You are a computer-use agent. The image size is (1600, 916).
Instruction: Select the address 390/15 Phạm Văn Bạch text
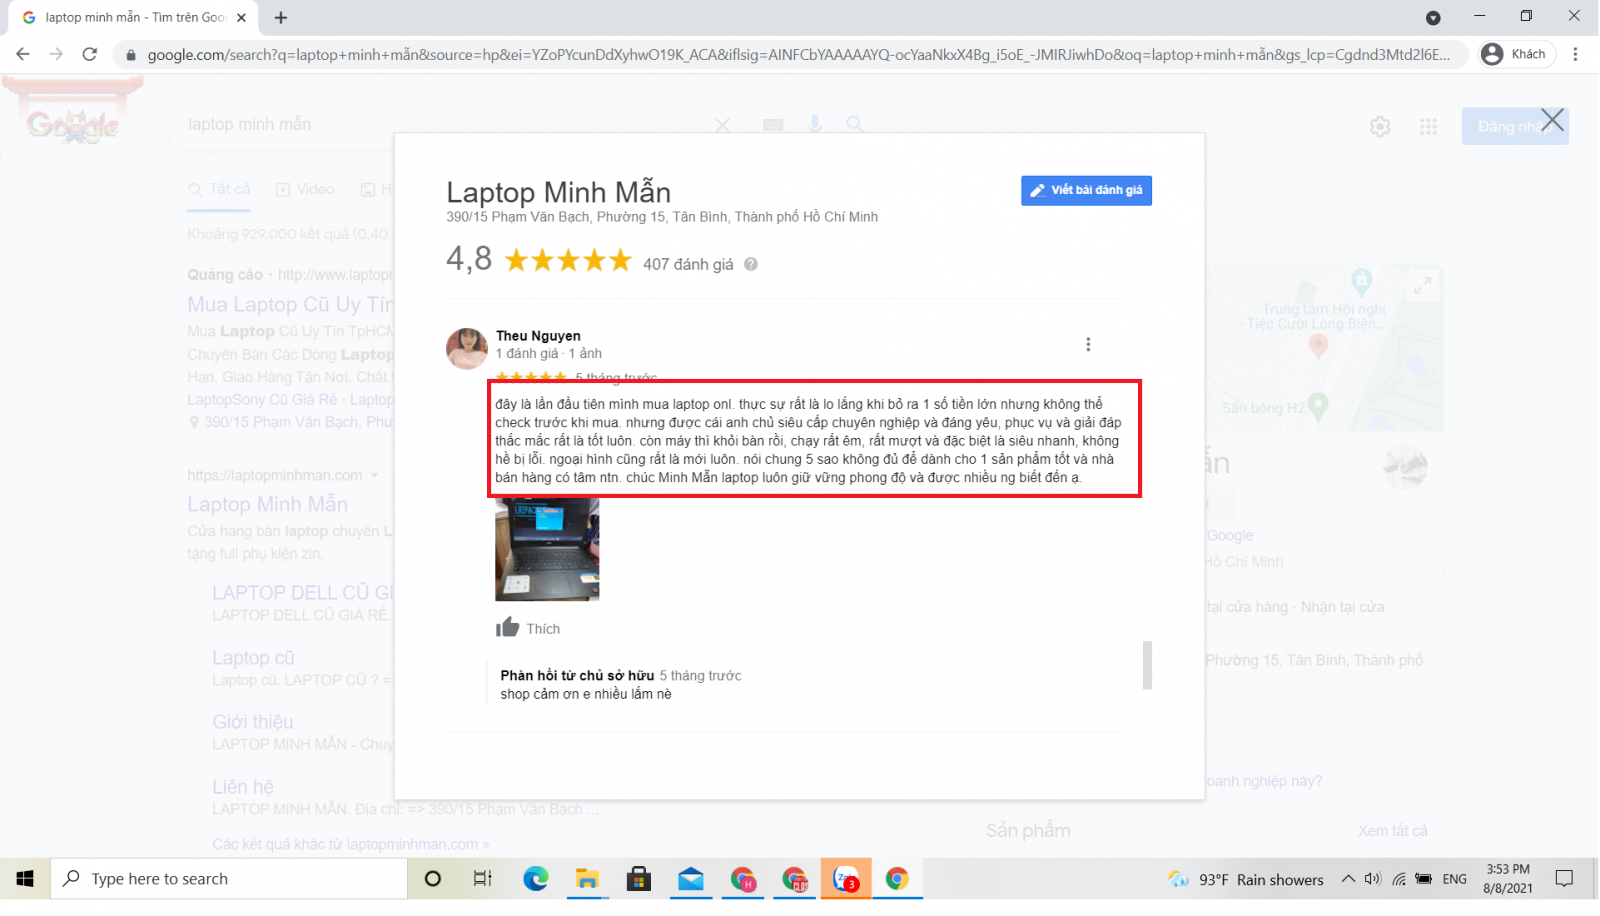[x=662, y=217]
